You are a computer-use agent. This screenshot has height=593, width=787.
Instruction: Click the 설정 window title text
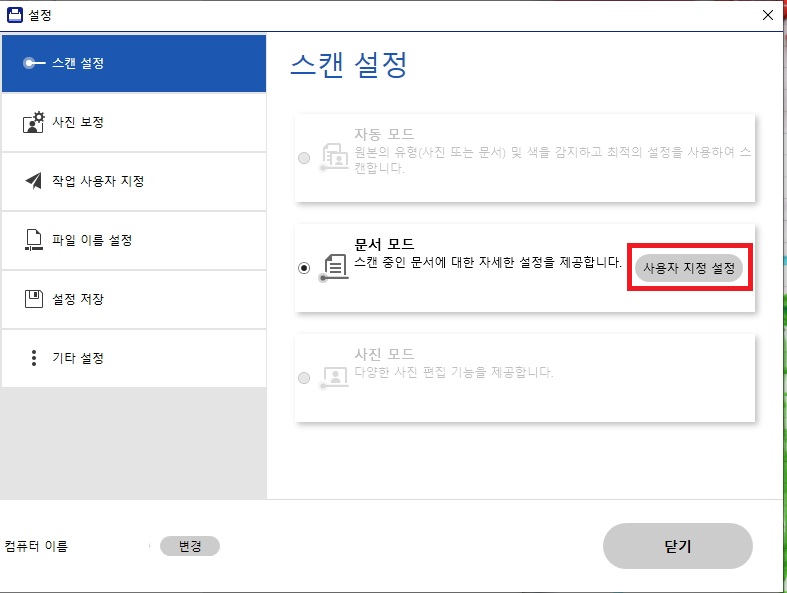[x=40, y=15]
